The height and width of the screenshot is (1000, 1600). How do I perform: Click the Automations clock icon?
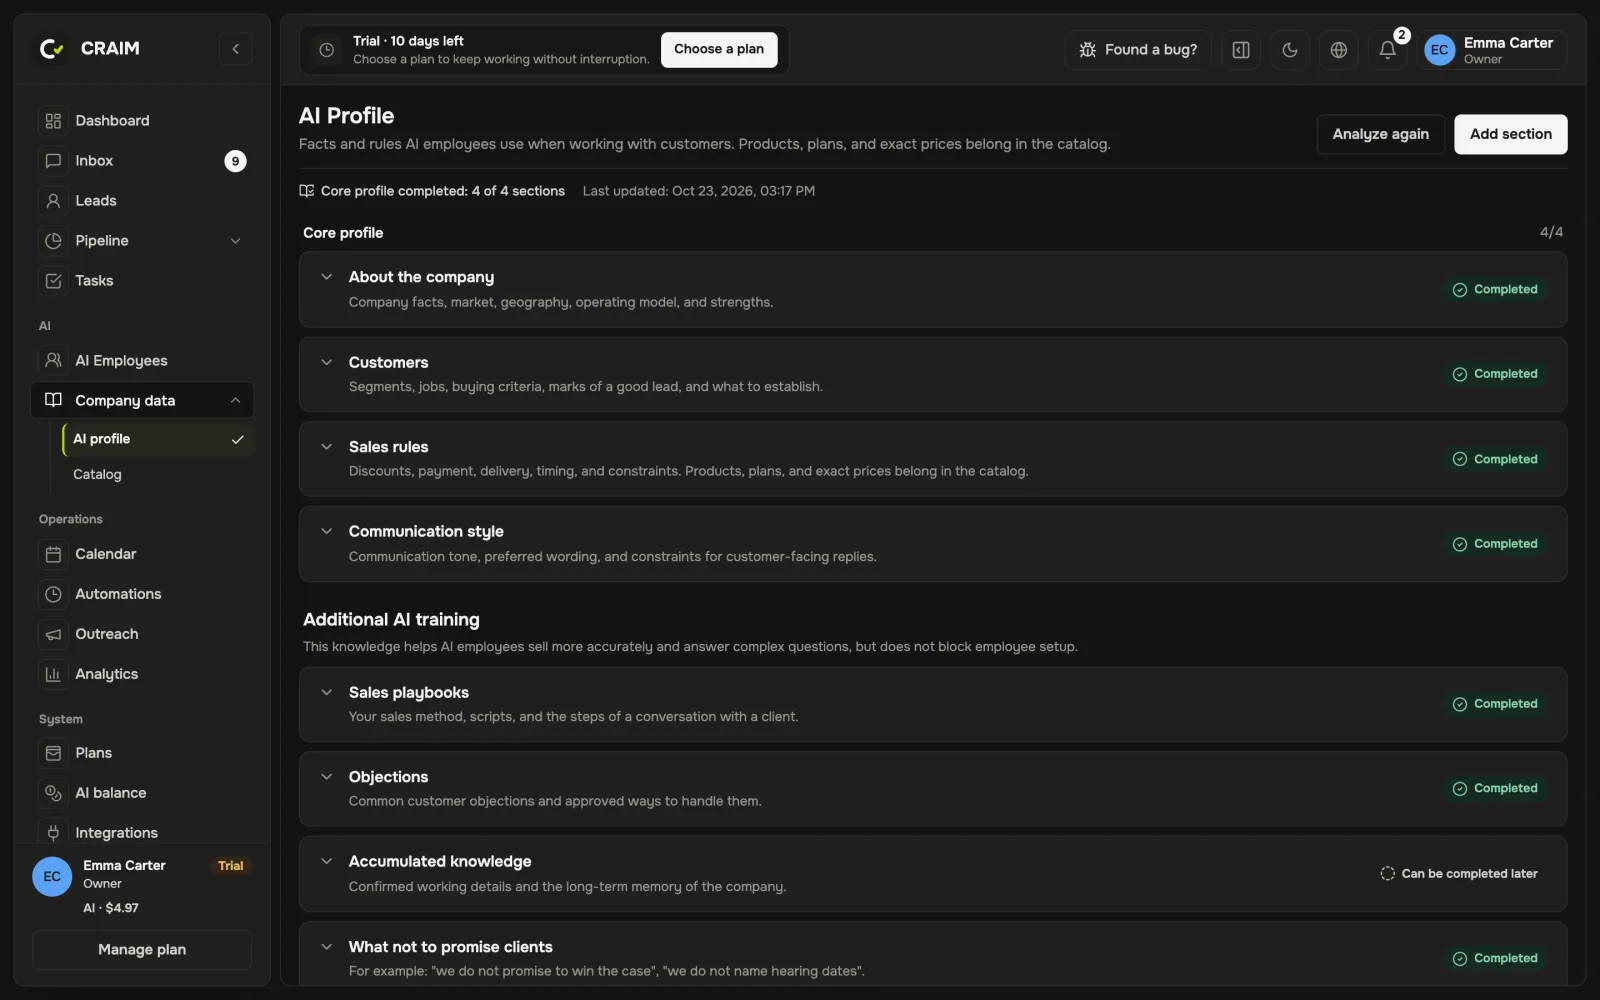[x=53, y=594]
